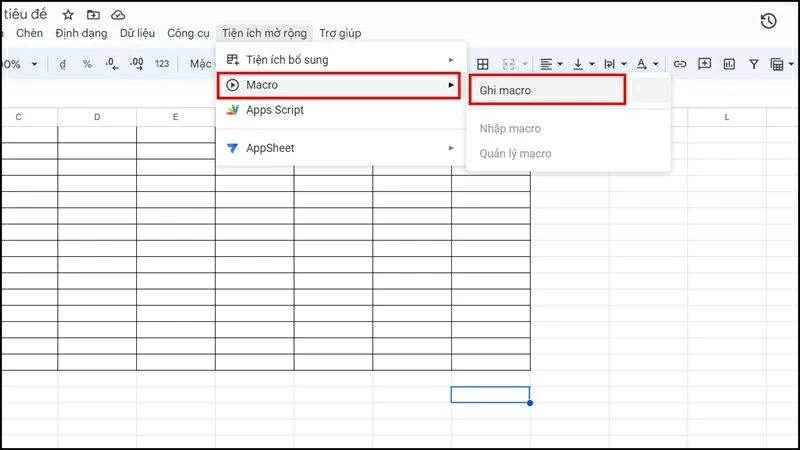Viewport: 800px width, 450px height.
Task: Open the text rotation dropdown
Action: 614,64
